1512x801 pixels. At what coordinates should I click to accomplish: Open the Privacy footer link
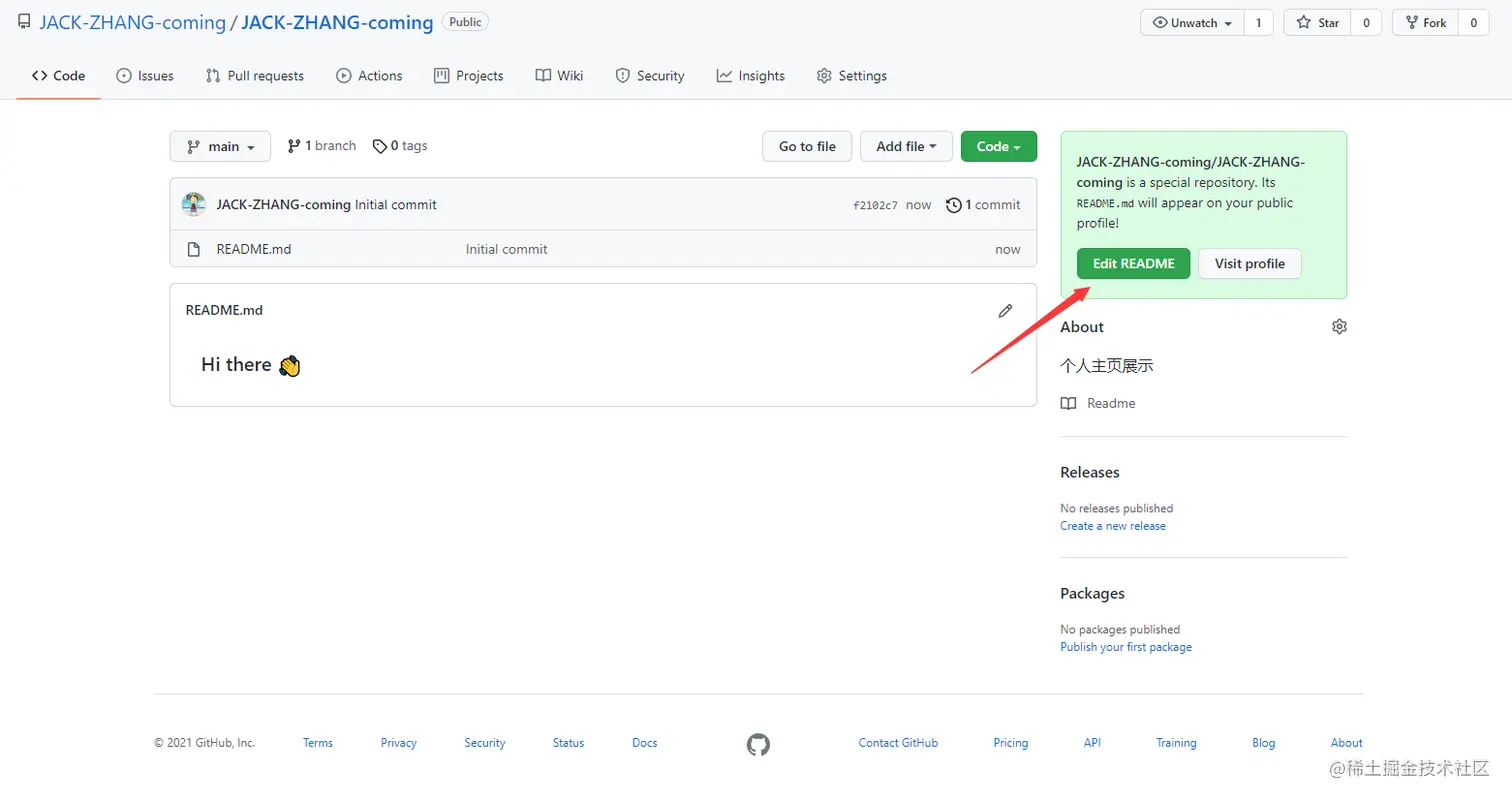pyautogui.click(x=399, y=743)
